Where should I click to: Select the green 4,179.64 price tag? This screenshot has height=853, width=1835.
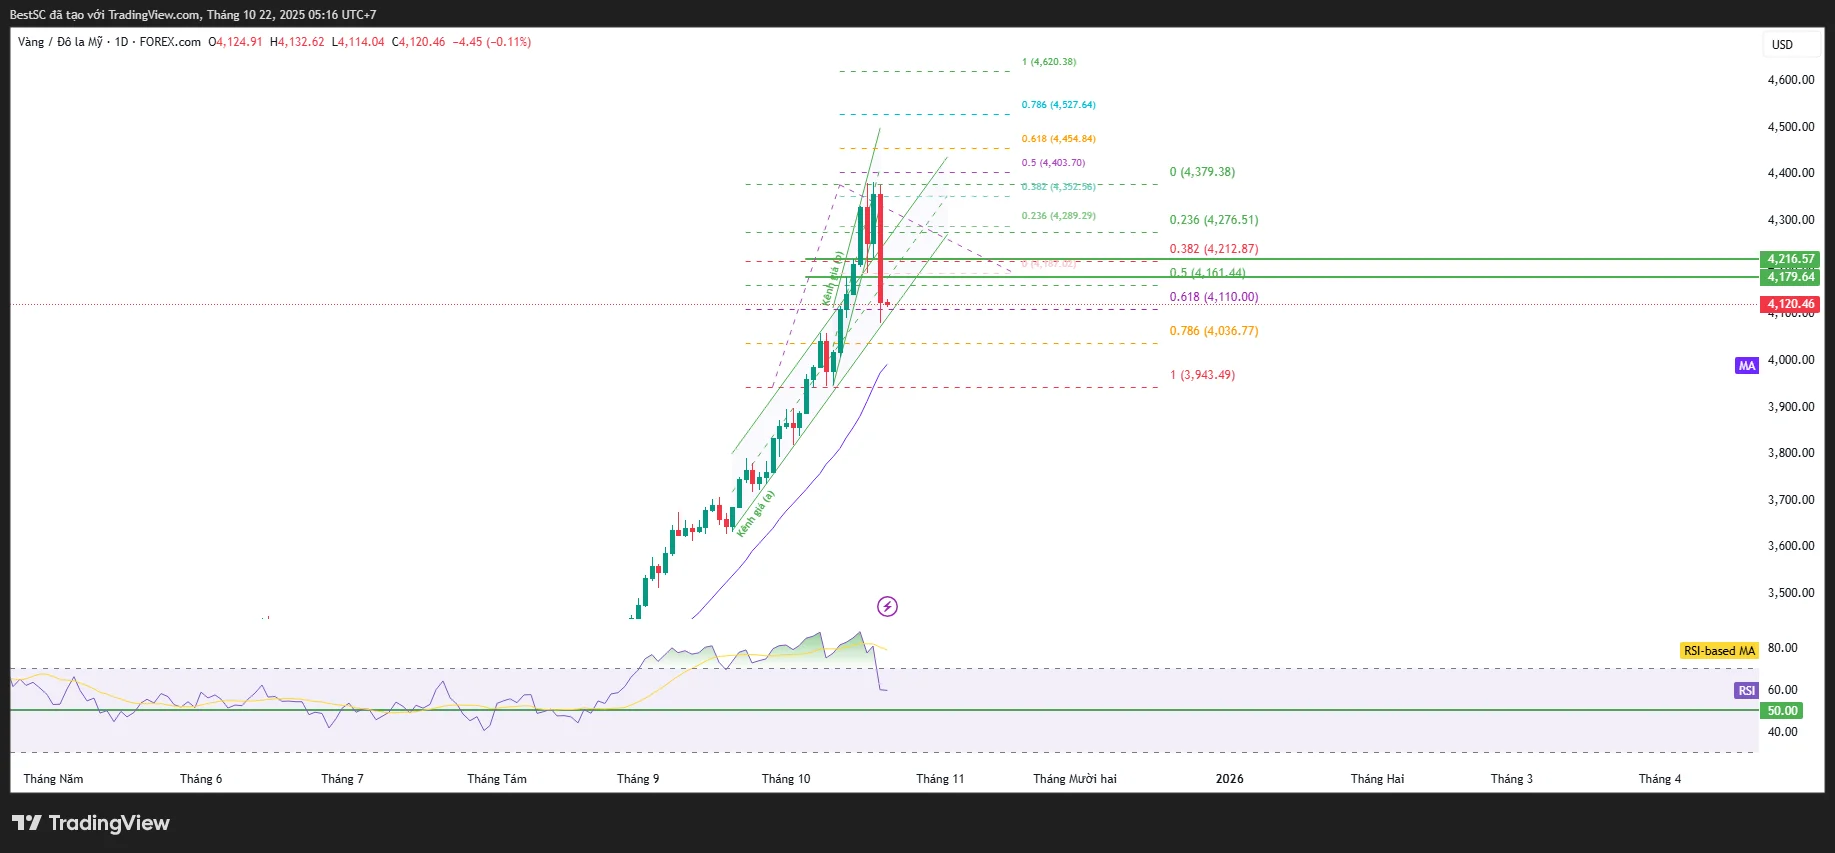(1790, 277)
